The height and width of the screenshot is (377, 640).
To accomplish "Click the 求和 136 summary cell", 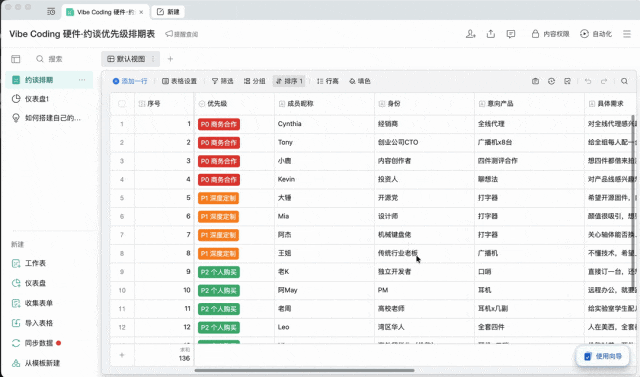I will click(164, 355).
